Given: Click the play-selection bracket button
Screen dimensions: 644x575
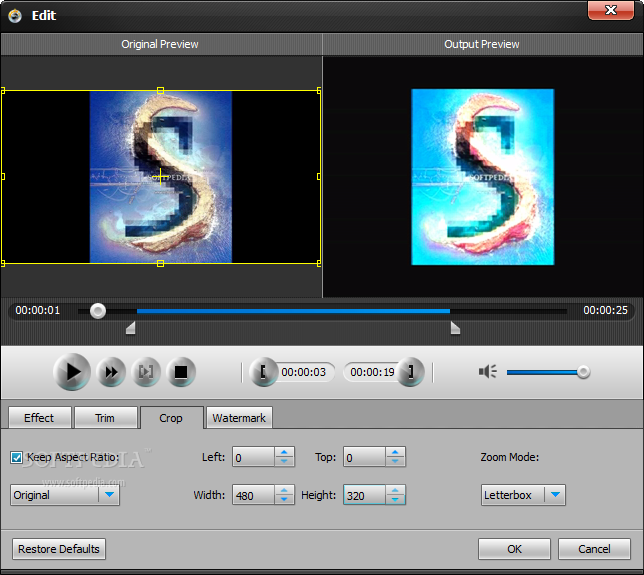Looking at the screenshot, I should (146, 372).
